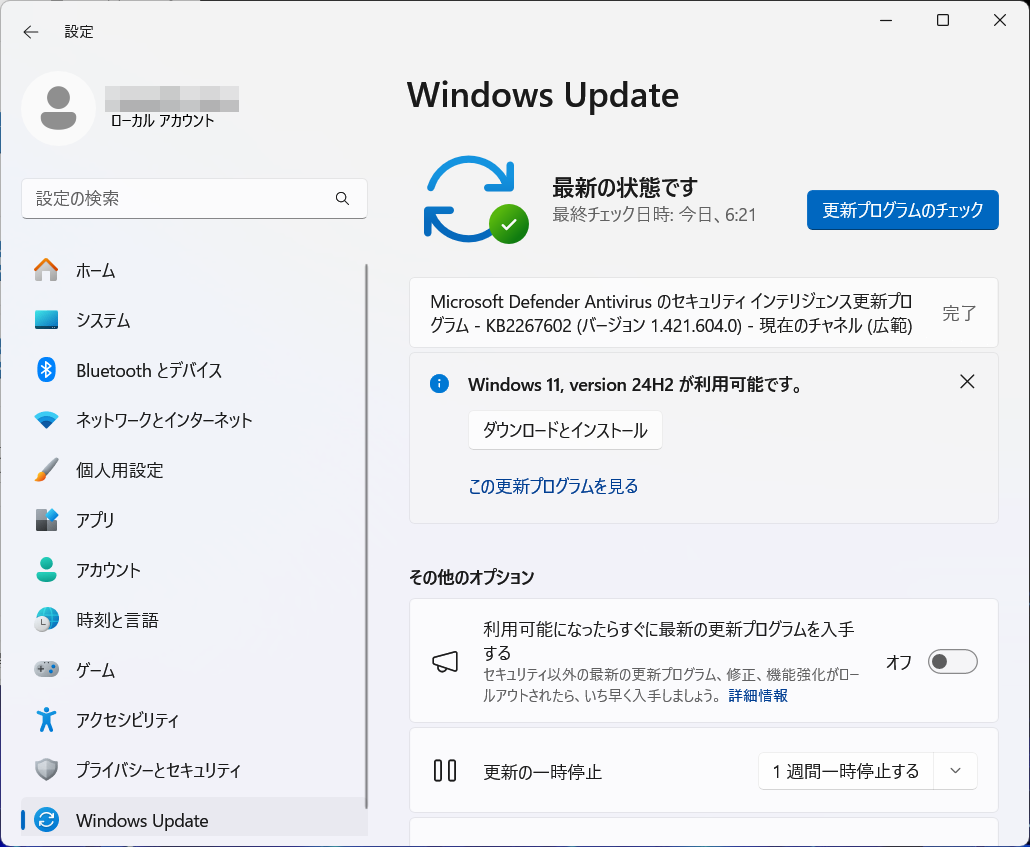Dismiss the Windows 11 24H2 notice
The height and width of the screenshot is (847, 1030).
967,382
